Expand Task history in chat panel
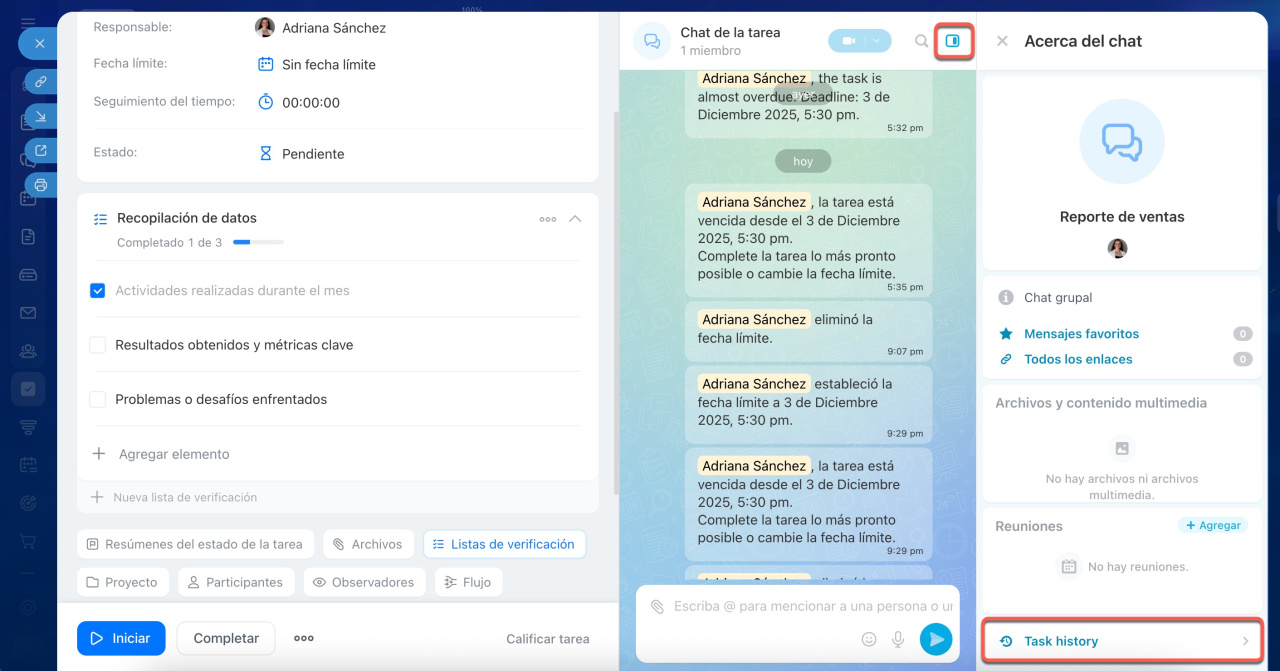The width and height of the screenshot is (1280, 671). click(x=1124, y=641)
